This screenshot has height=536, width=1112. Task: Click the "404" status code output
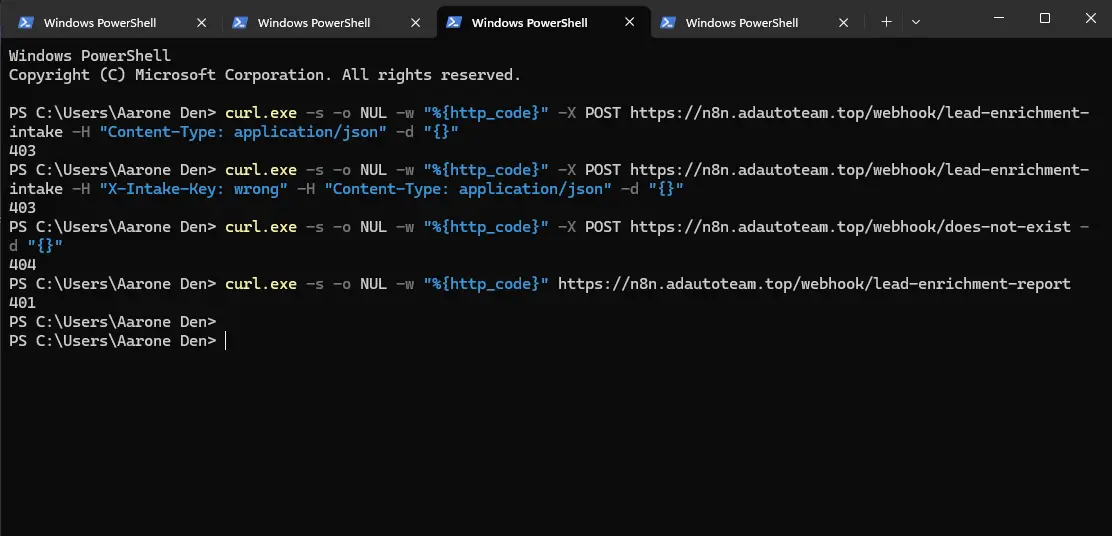(23, 264)
